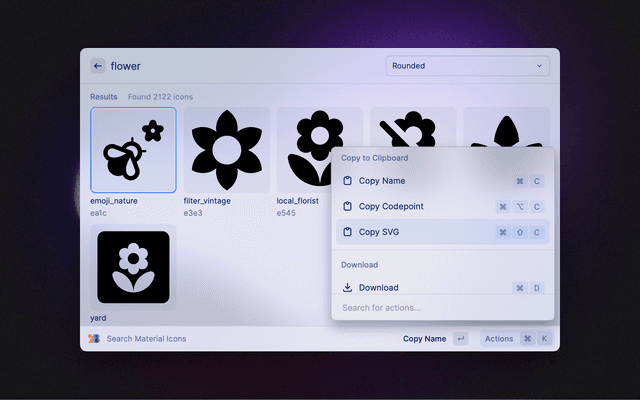Select the emoji_nature bee and flower icon
The image size is (640, 400).
[133, 150]
